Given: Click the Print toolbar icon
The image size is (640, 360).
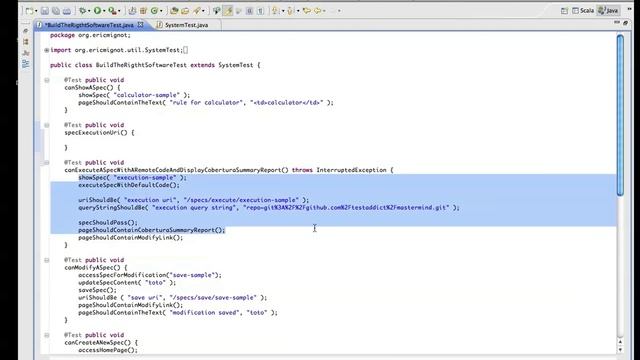Looking at the screenshot, I should click(67, 11).
